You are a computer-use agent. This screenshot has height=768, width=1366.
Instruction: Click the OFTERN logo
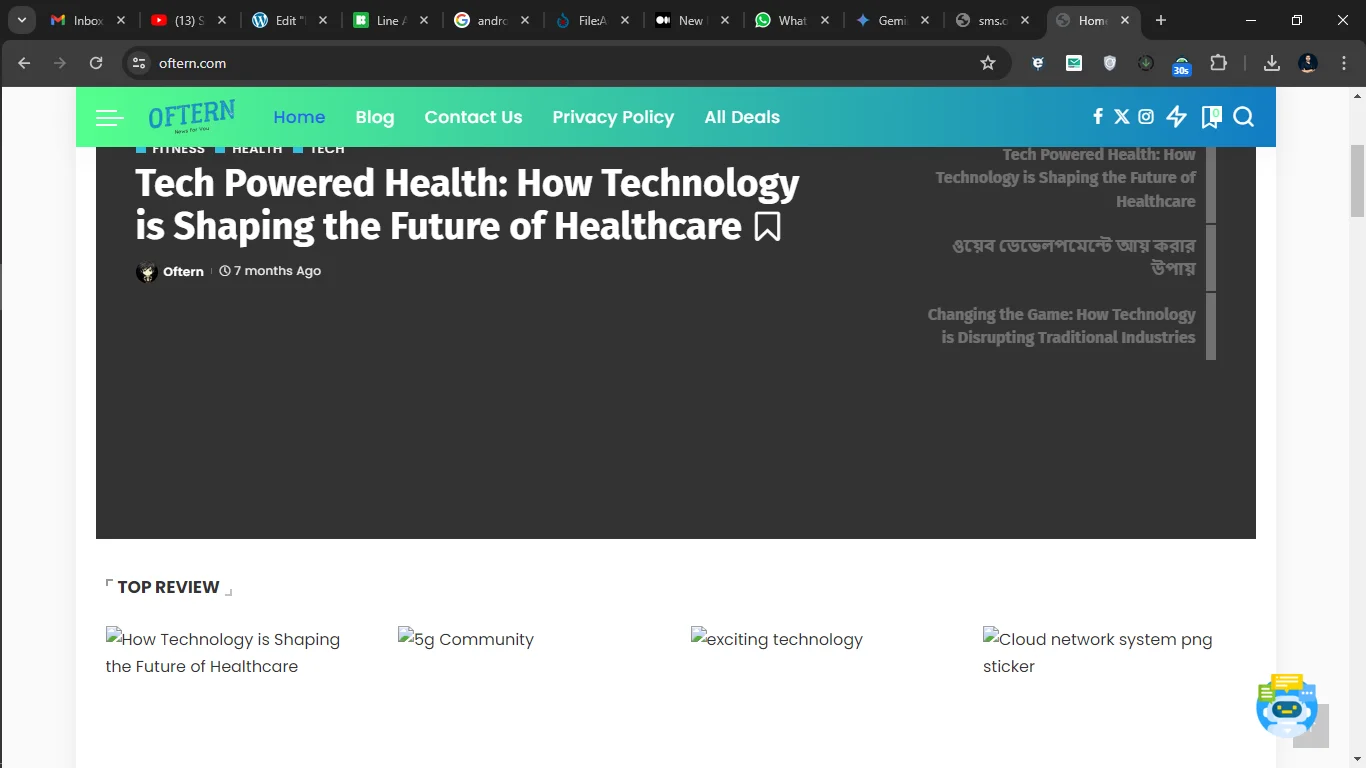click(x=191, y=116)
